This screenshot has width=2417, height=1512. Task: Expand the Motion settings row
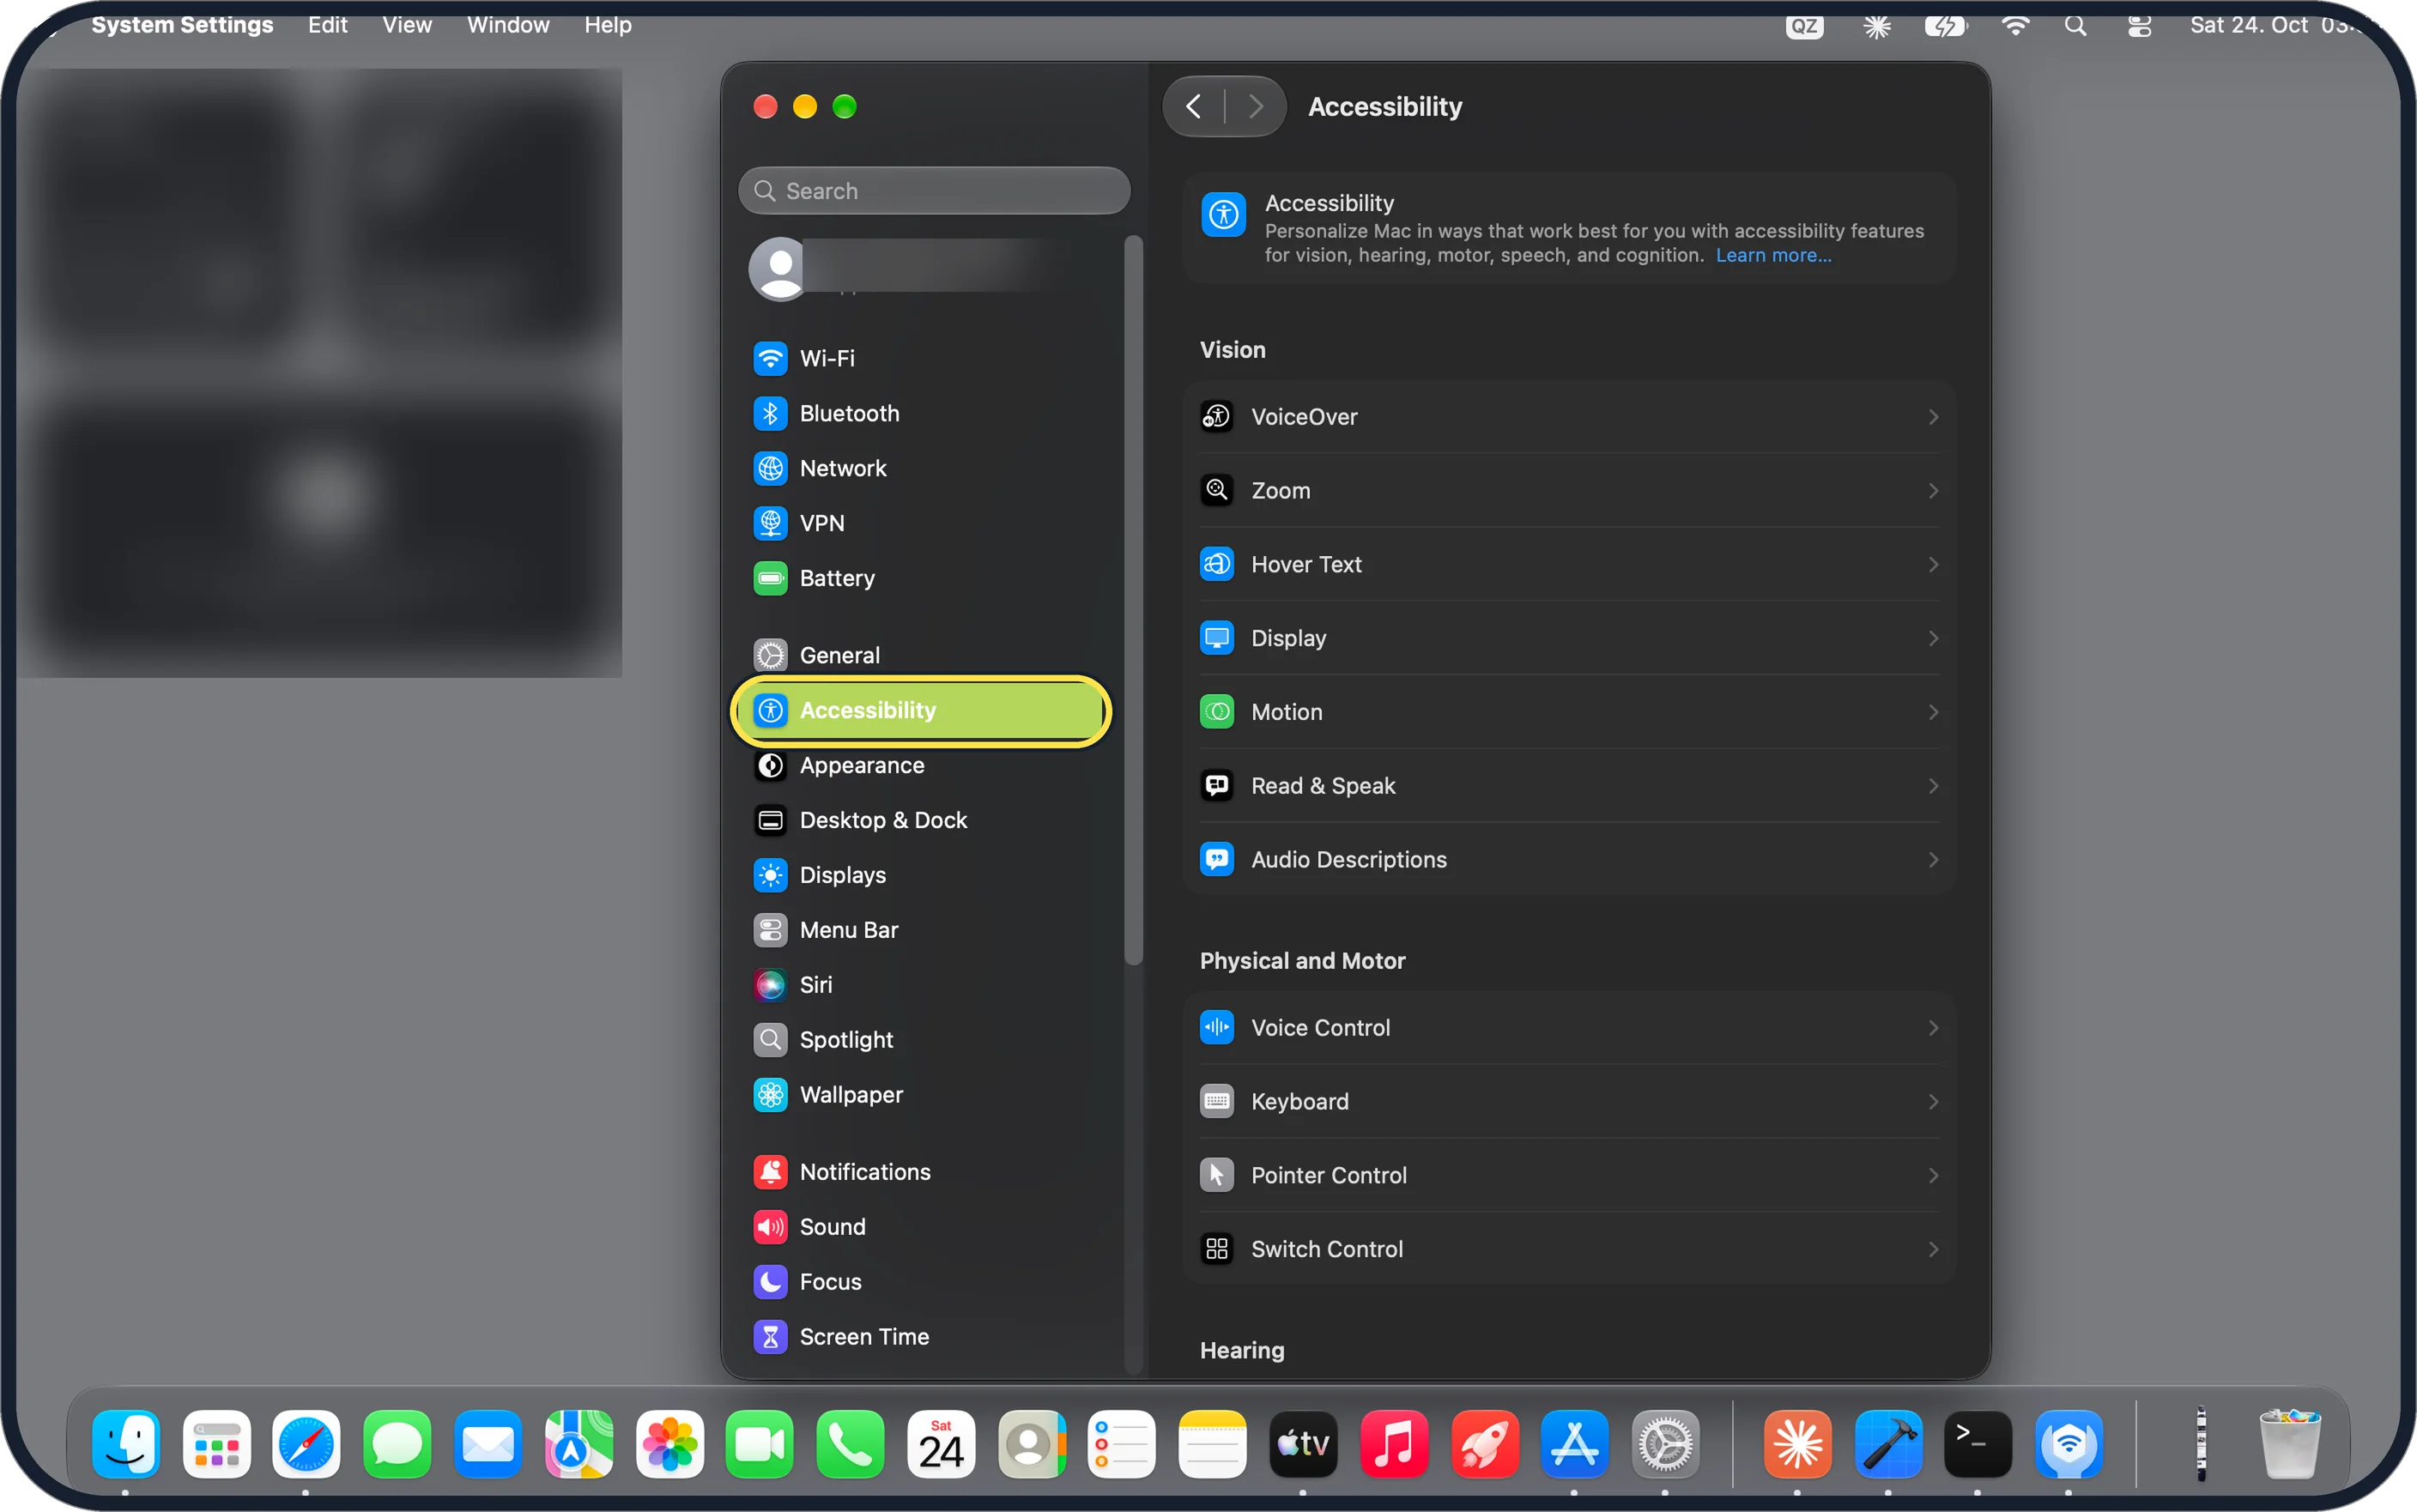coord(1569,712)
